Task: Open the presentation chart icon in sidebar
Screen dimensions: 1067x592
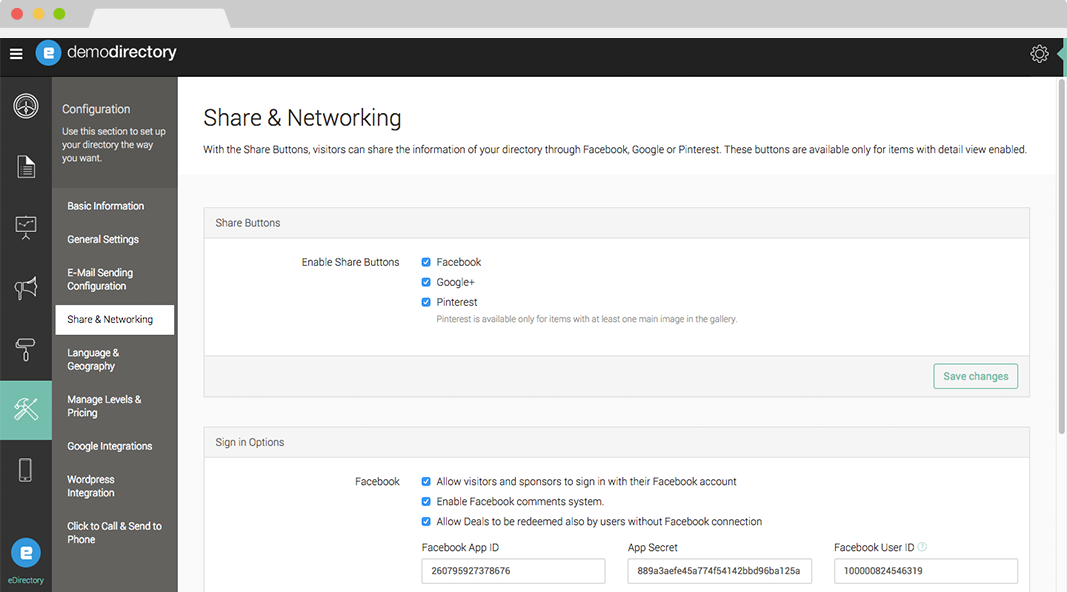Action: tap(26, 227)
